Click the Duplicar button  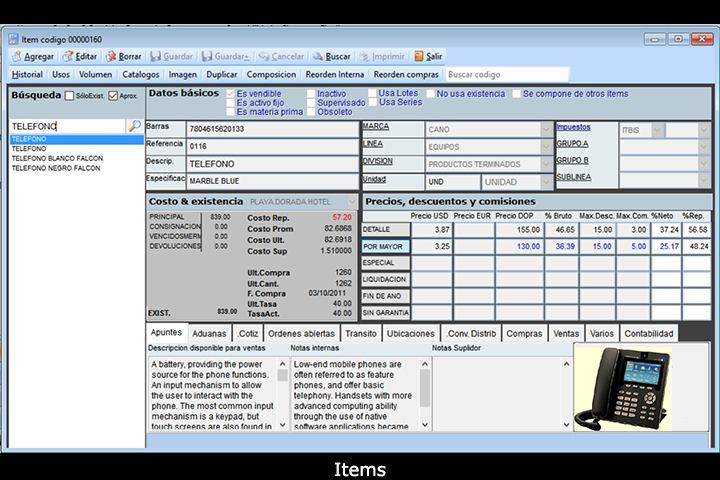click(x=221, y=74)
